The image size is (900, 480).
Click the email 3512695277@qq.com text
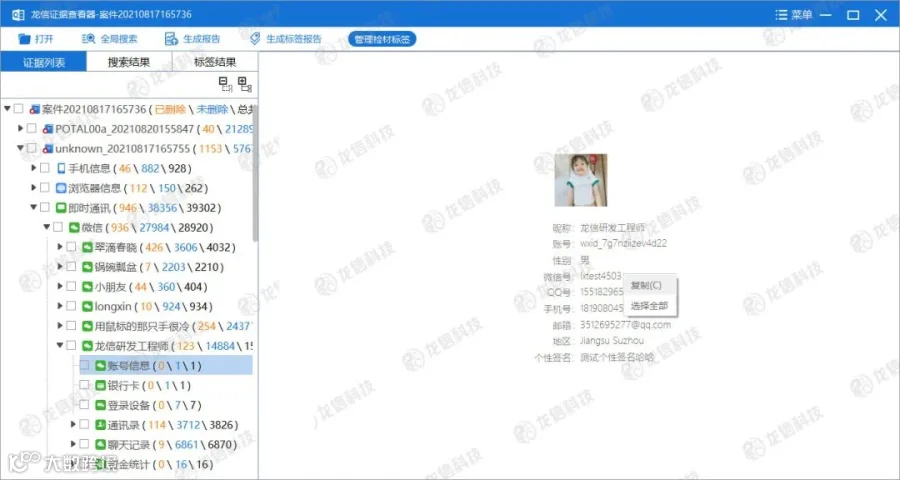pos(626,325)
